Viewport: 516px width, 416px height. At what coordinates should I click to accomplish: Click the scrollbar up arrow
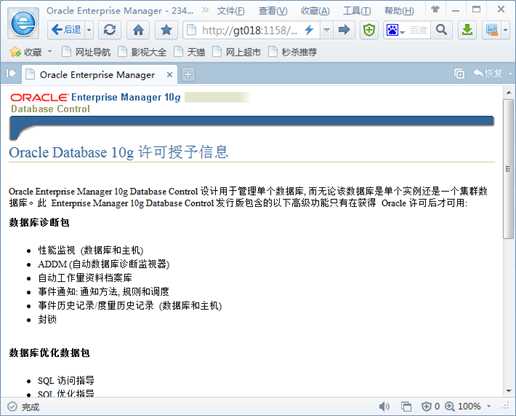508,92
